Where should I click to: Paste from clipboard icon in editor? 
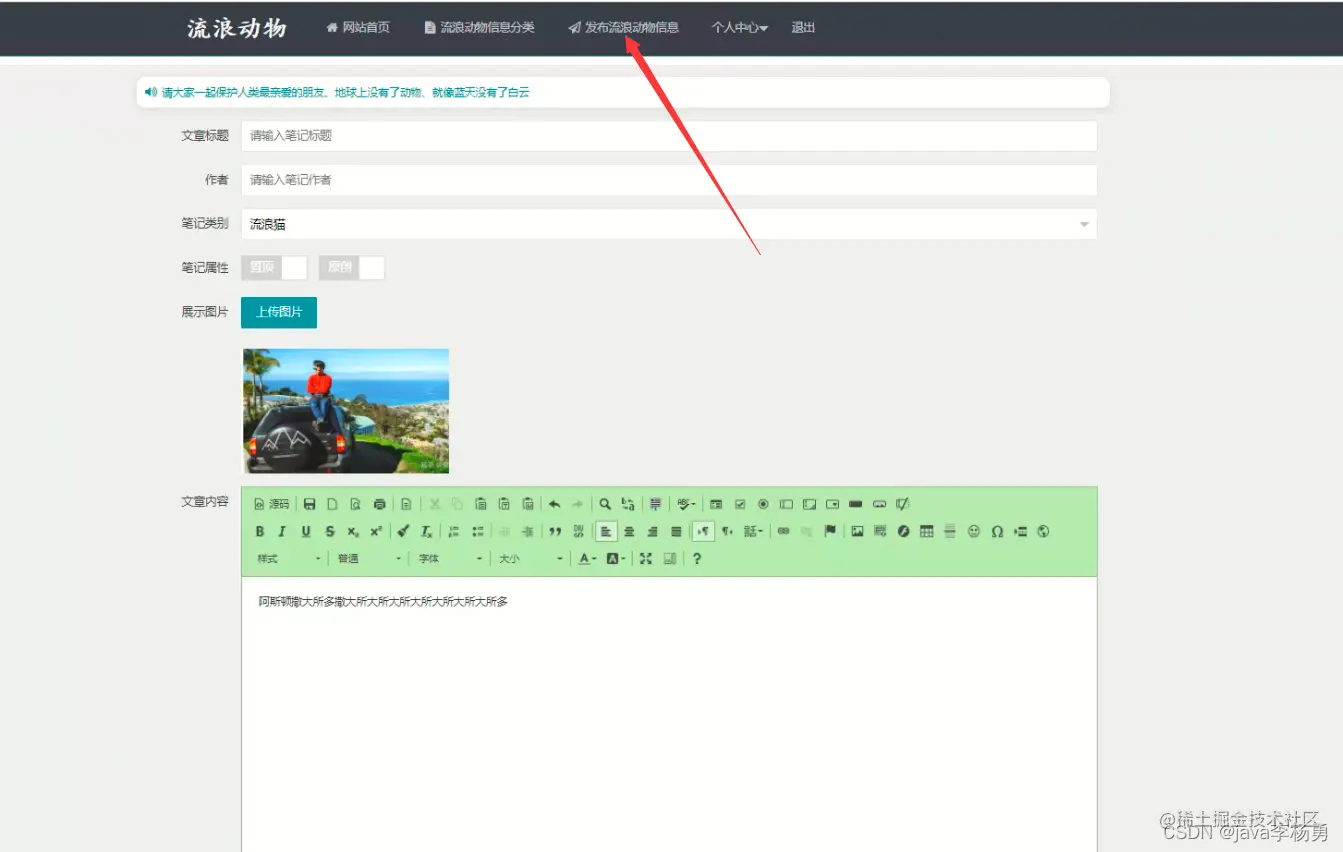(481, 504)
